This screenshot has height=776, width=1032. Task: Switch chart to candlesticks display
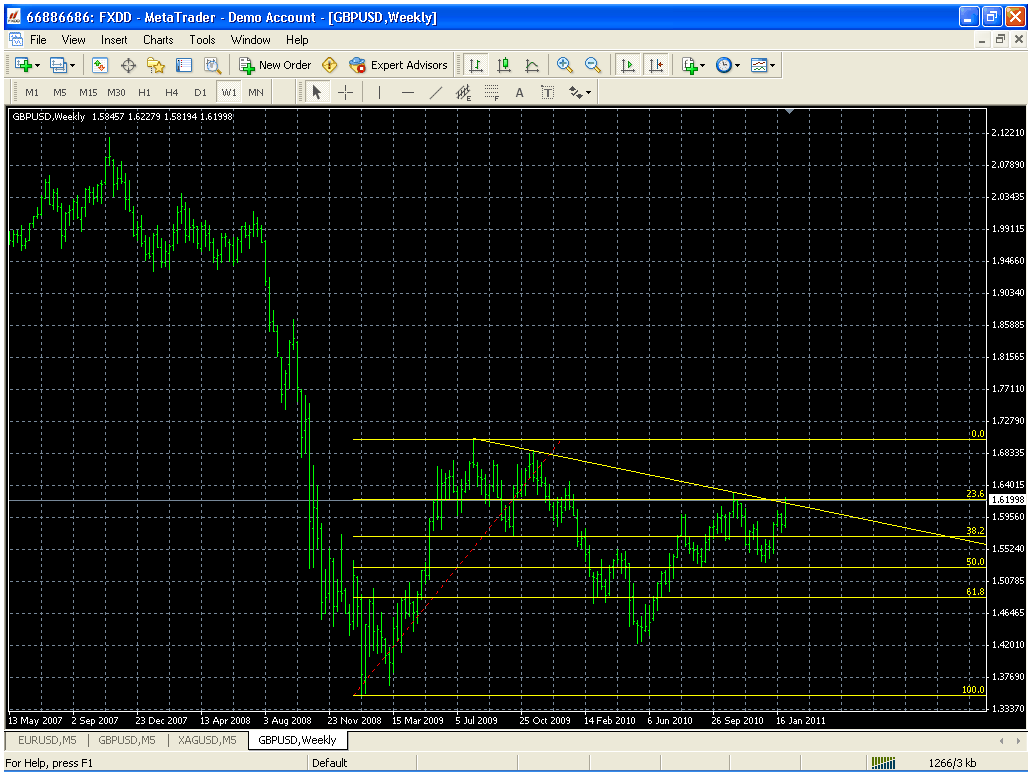tap(504, 65)
